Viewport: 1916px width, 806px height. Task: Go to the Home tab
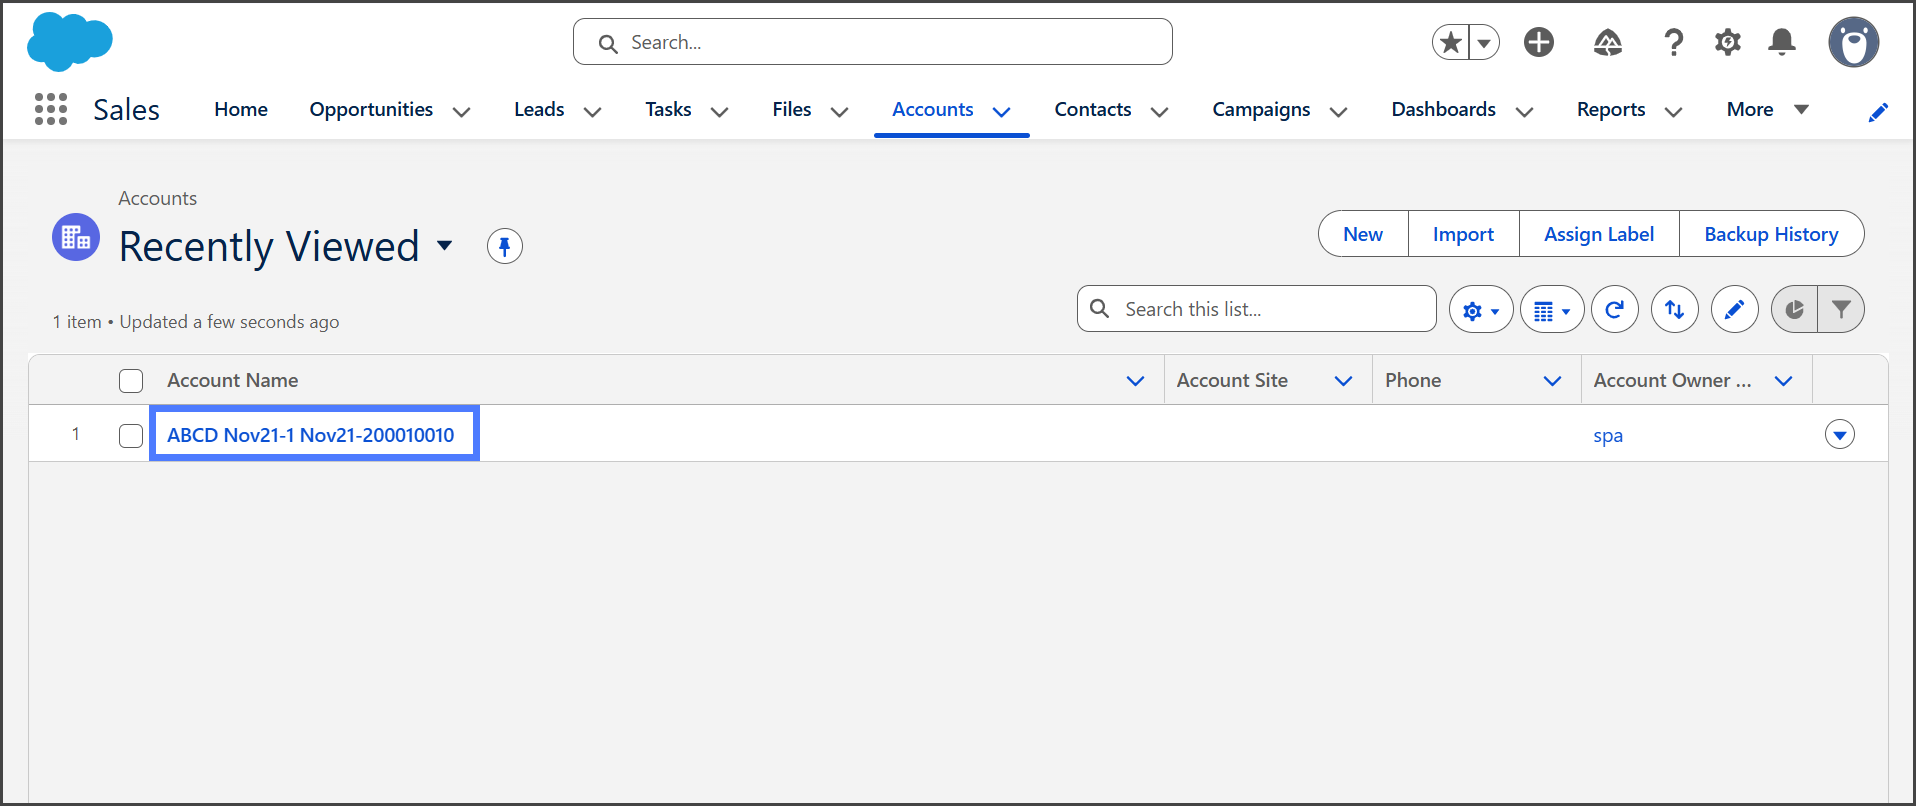[x=241, y=110]
